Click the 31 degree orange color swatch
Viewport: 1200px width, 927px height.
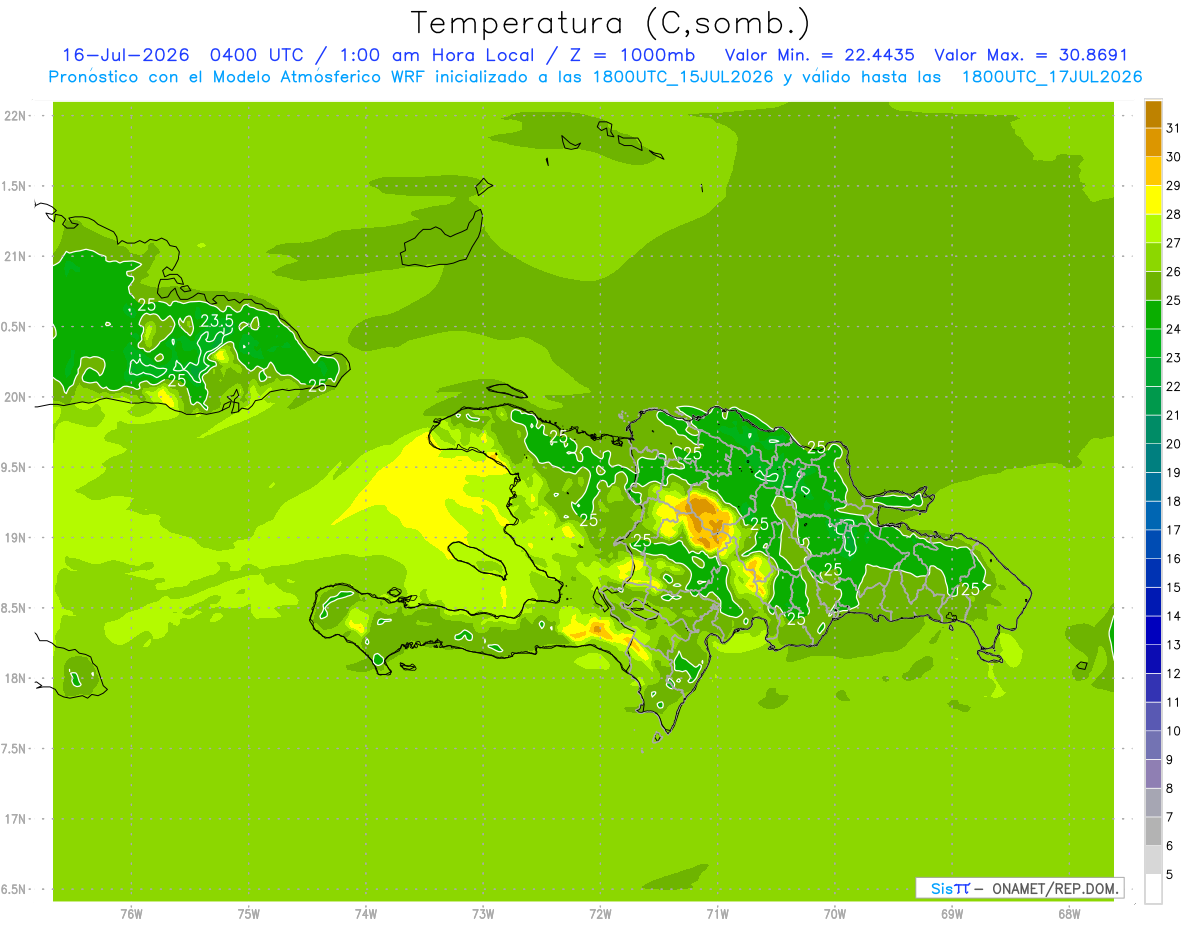1153,115
